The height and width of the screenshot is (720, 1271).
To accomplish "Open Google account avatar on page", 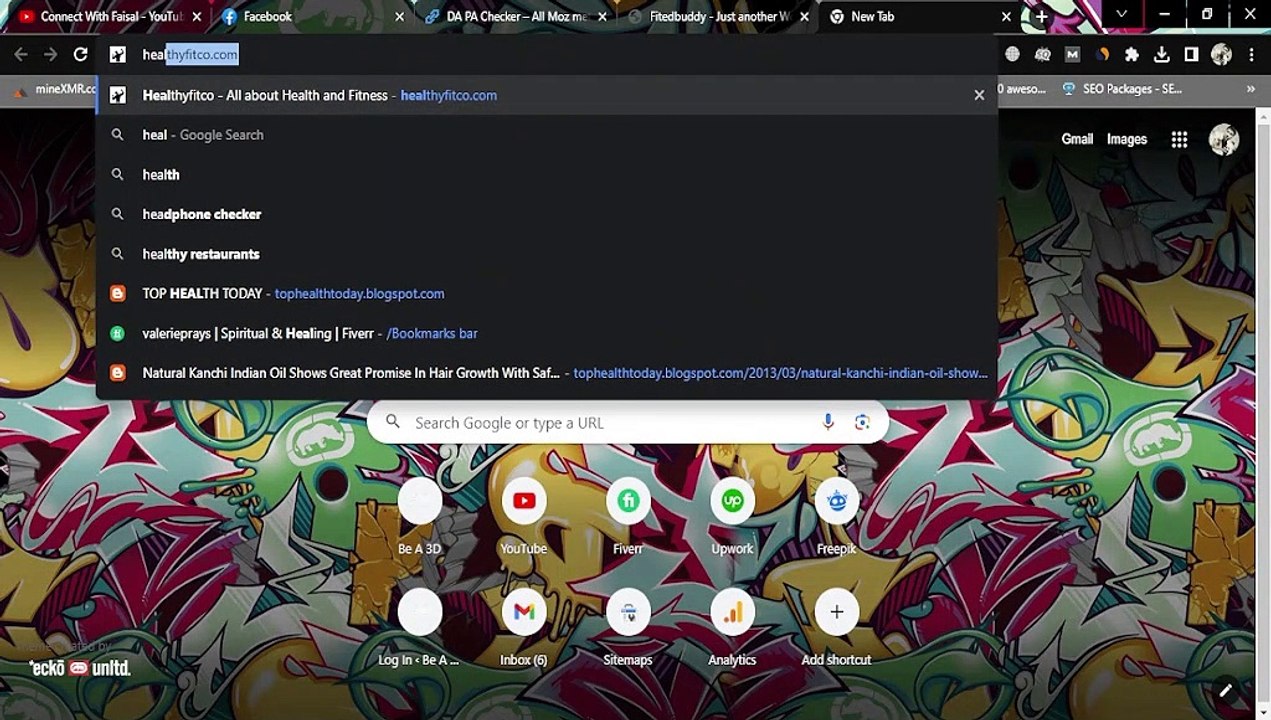I will coord(1224,140).
